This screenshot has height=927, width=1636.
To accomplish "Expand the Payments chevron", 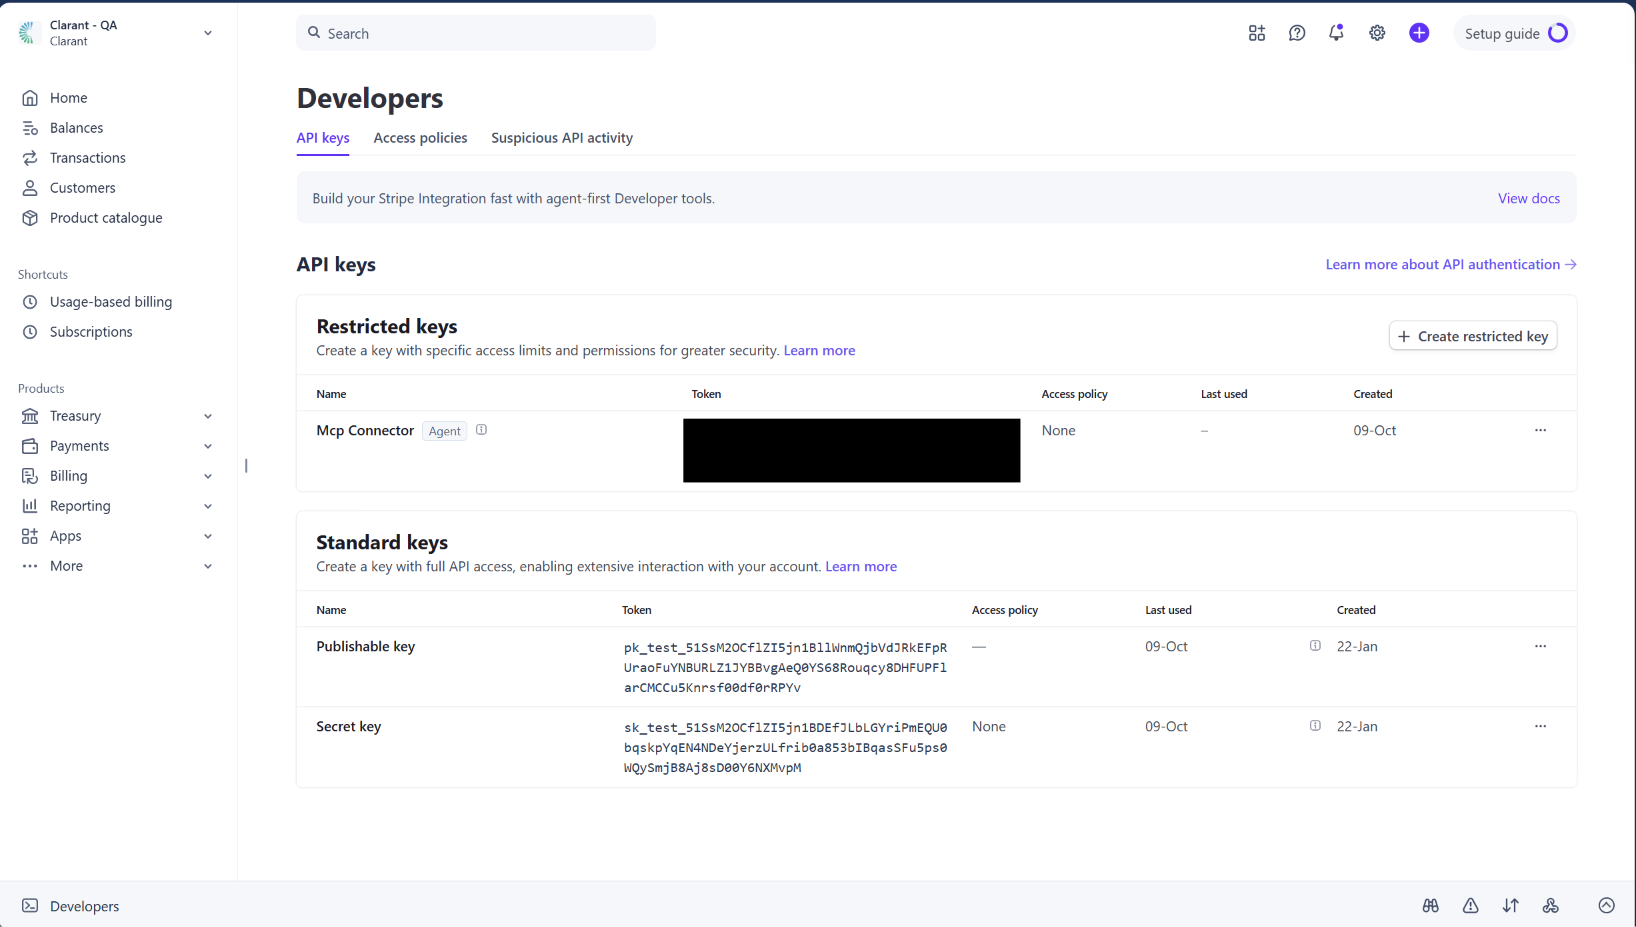I will [208, 446].
